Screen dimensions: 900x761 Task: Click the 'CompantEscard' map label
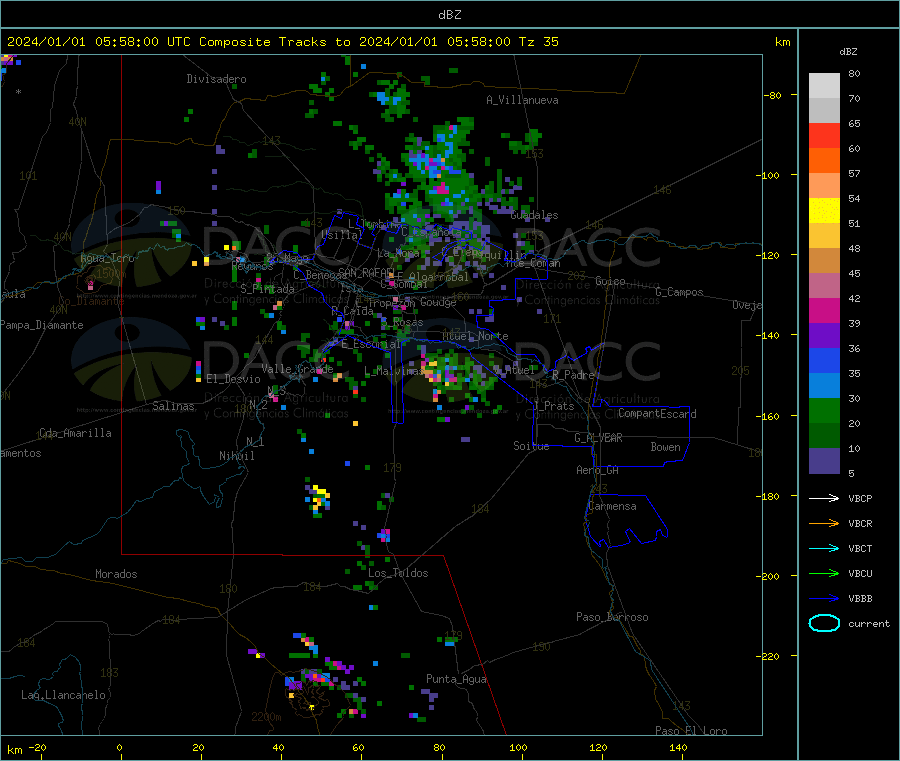657,414
